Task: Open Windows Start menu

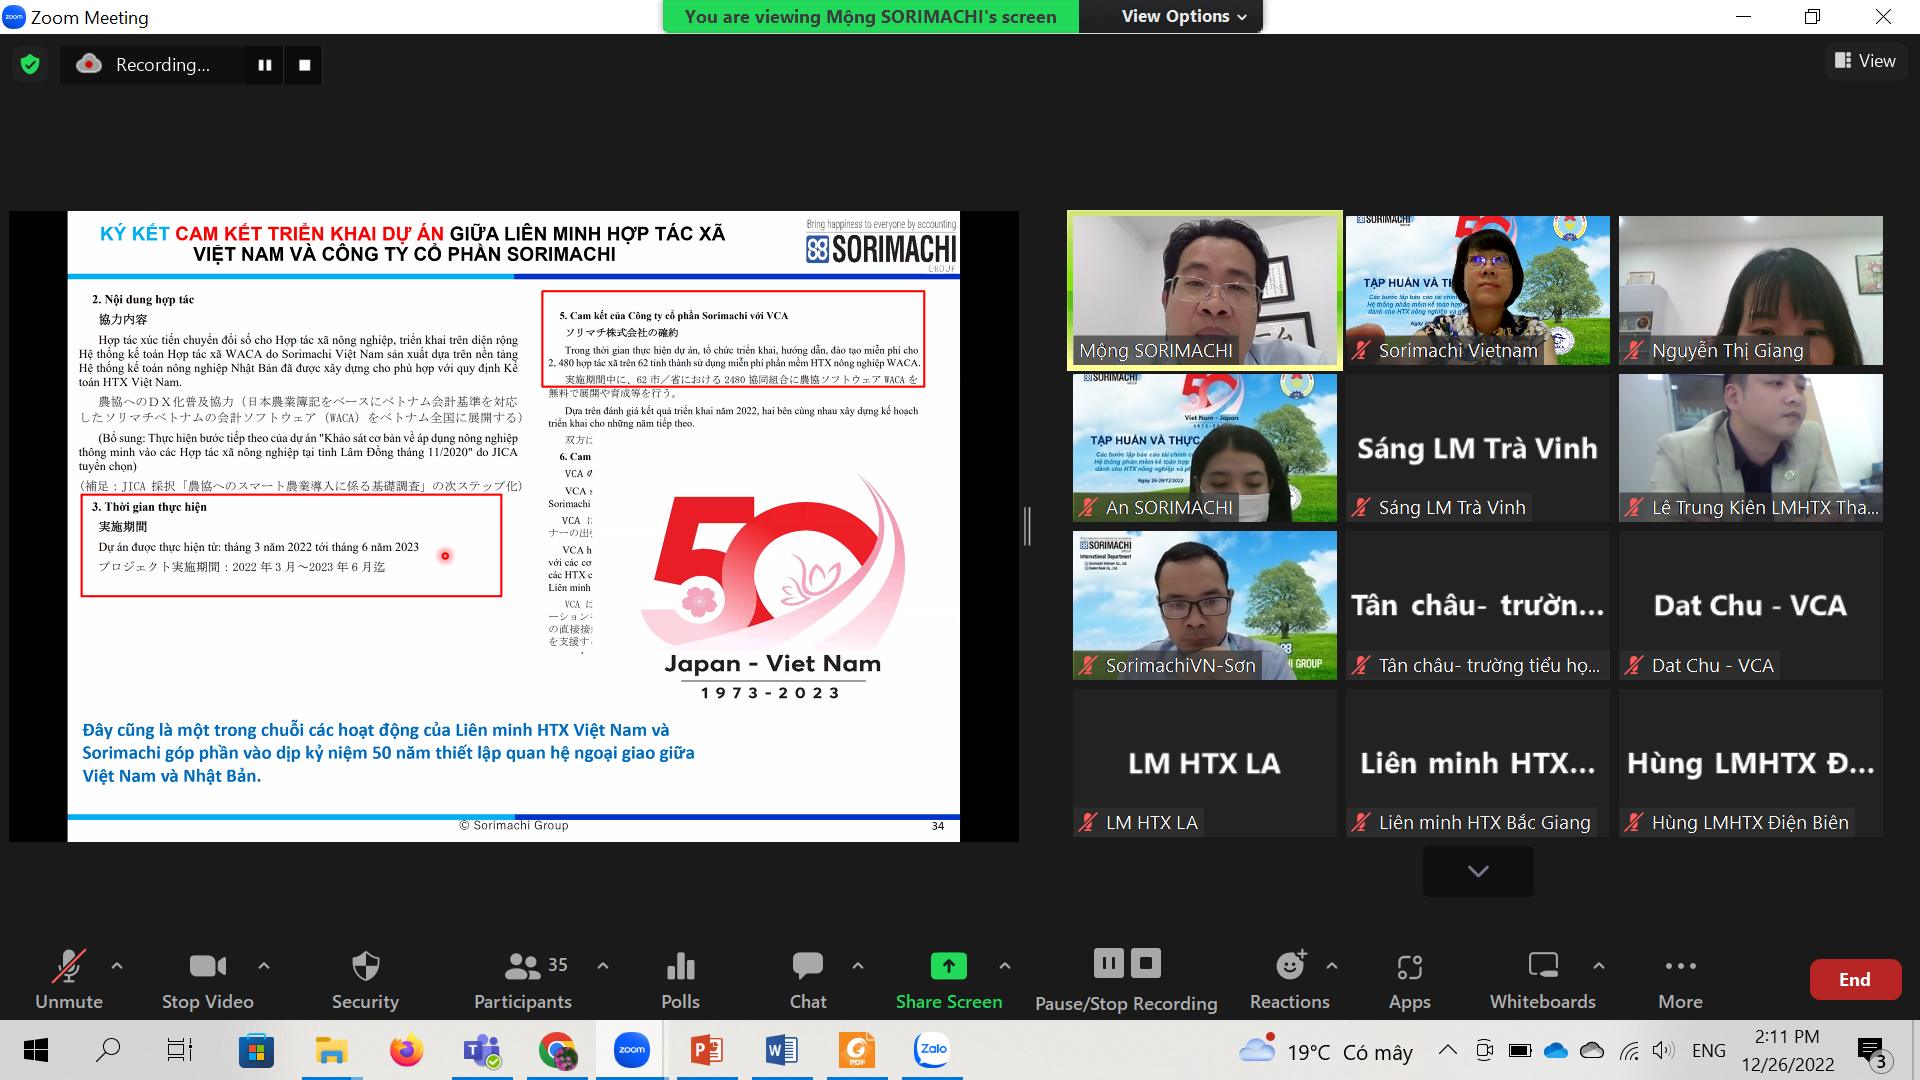Action: coord(35,1050)
